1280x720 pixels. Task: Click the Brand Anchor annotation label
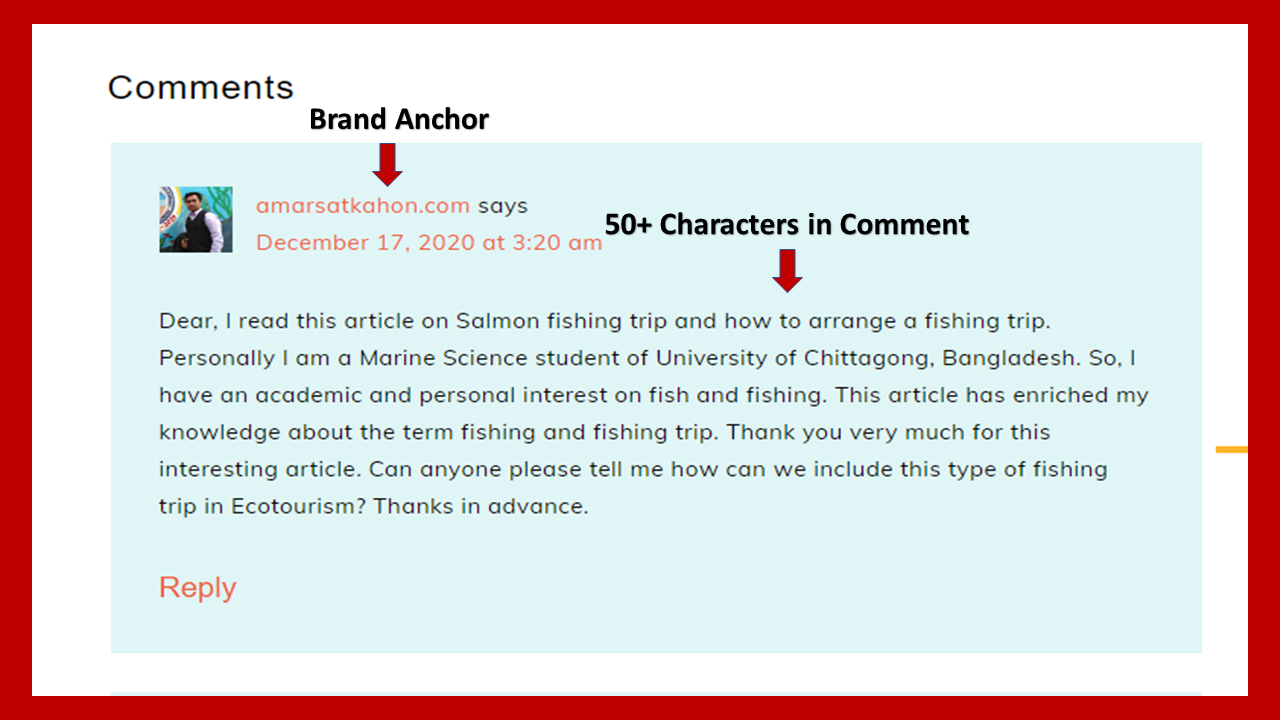(x=398, y=119)
